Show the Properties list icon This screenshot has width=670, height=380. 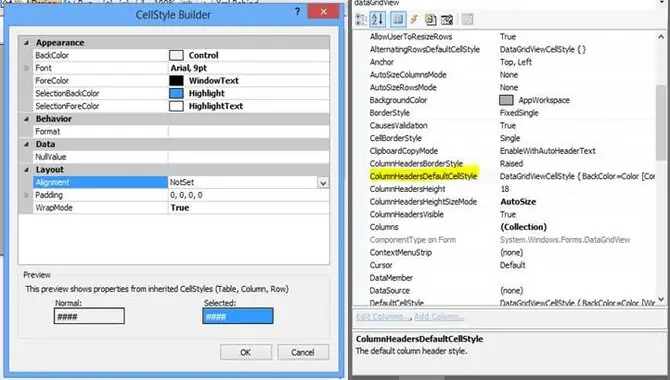pos(398,19)
